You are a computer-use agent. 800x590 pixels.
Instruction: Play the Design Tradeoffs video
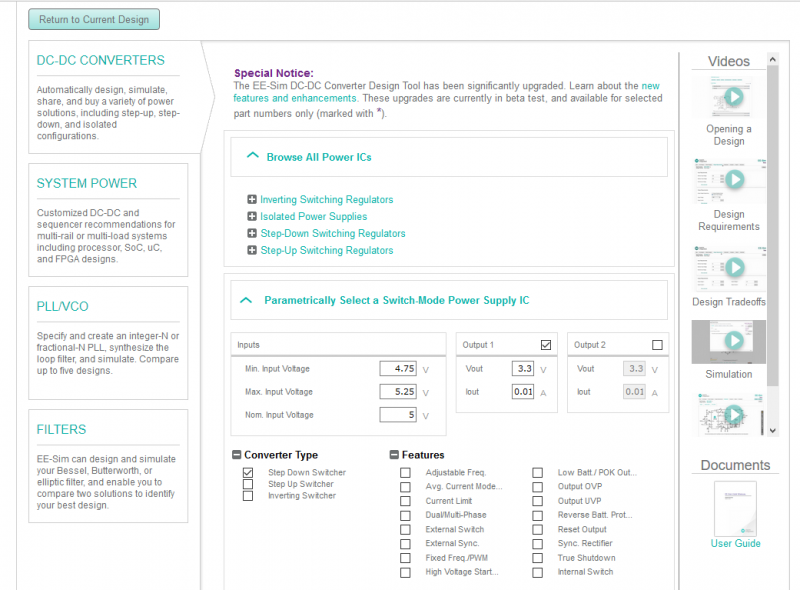pos(735,268)
